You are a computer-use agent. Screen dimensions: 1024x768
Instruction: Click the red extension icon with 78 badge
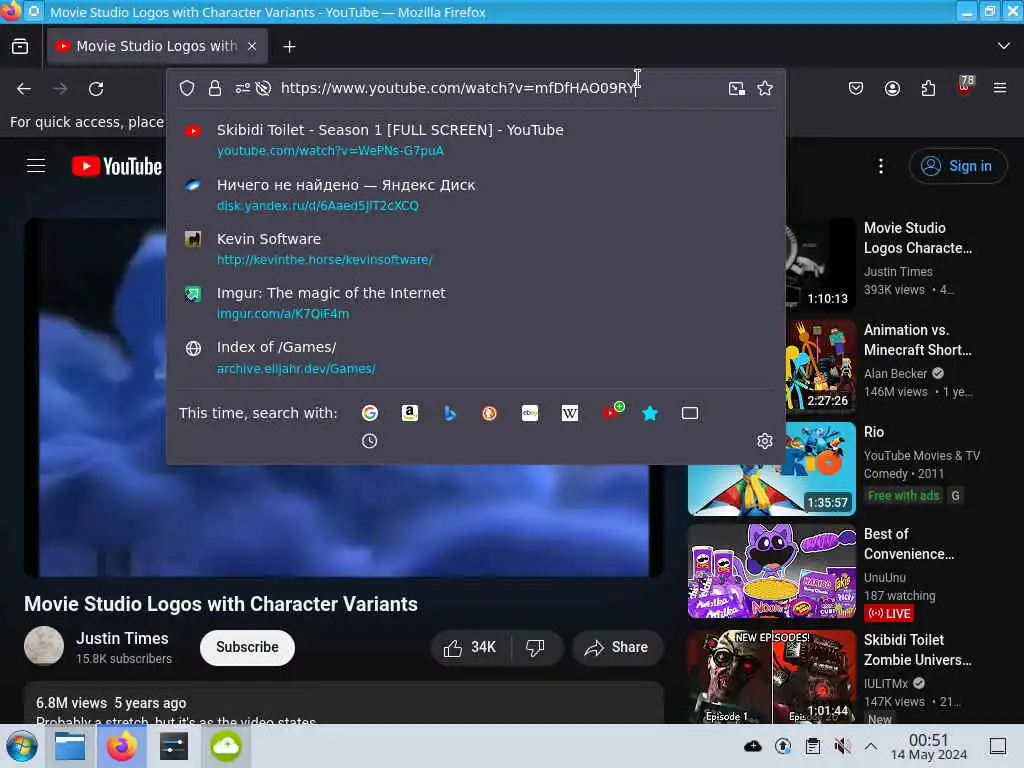(965, 86)
